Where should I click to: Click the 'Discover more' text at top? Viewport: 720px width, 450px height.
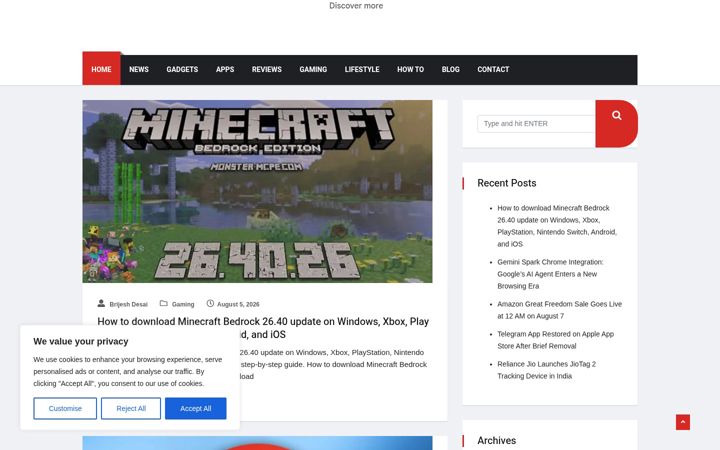356,6
